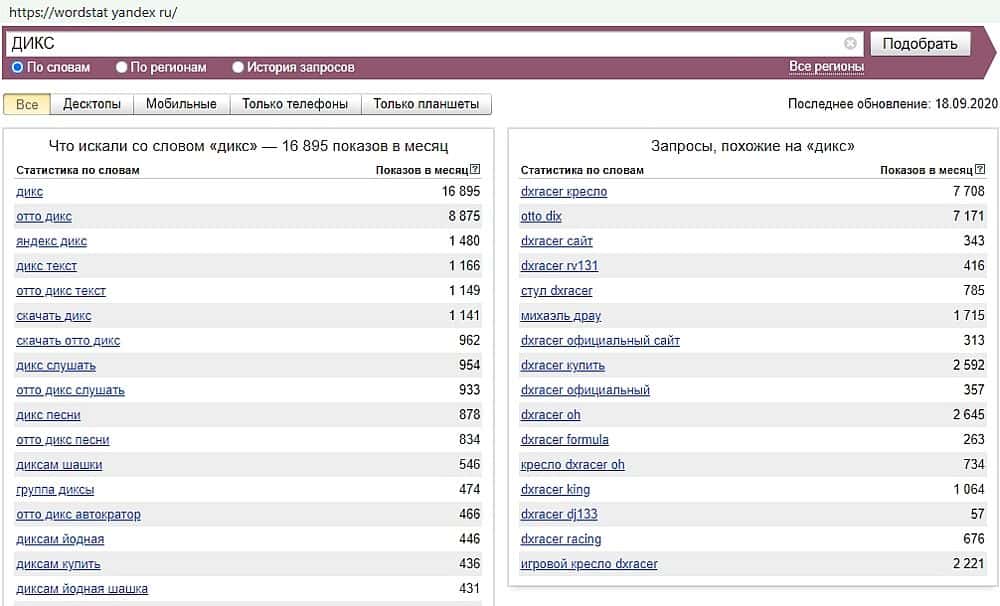Switch to the 'Десктопы' tab
The image size is (1000, 606).
[92, 104]
